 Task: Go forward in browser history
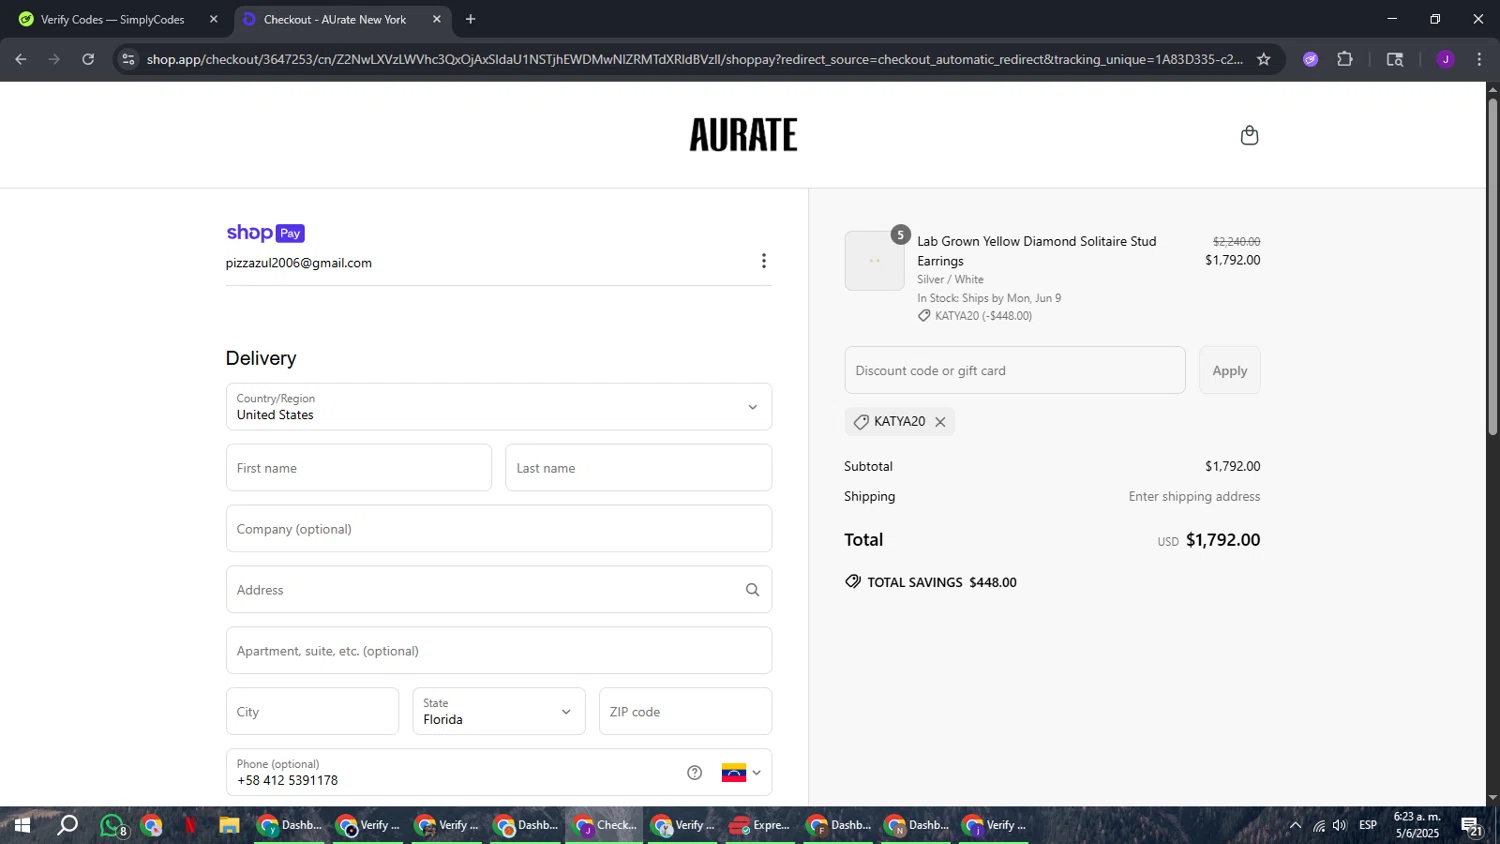(x=54, y=59)
